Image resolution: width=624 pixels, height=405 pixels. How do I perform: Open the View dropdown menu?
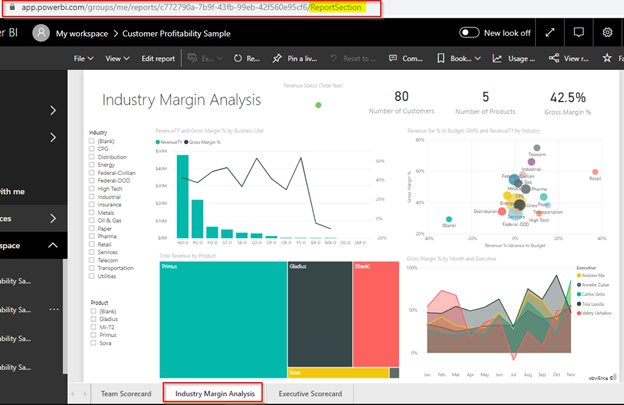click(117, 58)
